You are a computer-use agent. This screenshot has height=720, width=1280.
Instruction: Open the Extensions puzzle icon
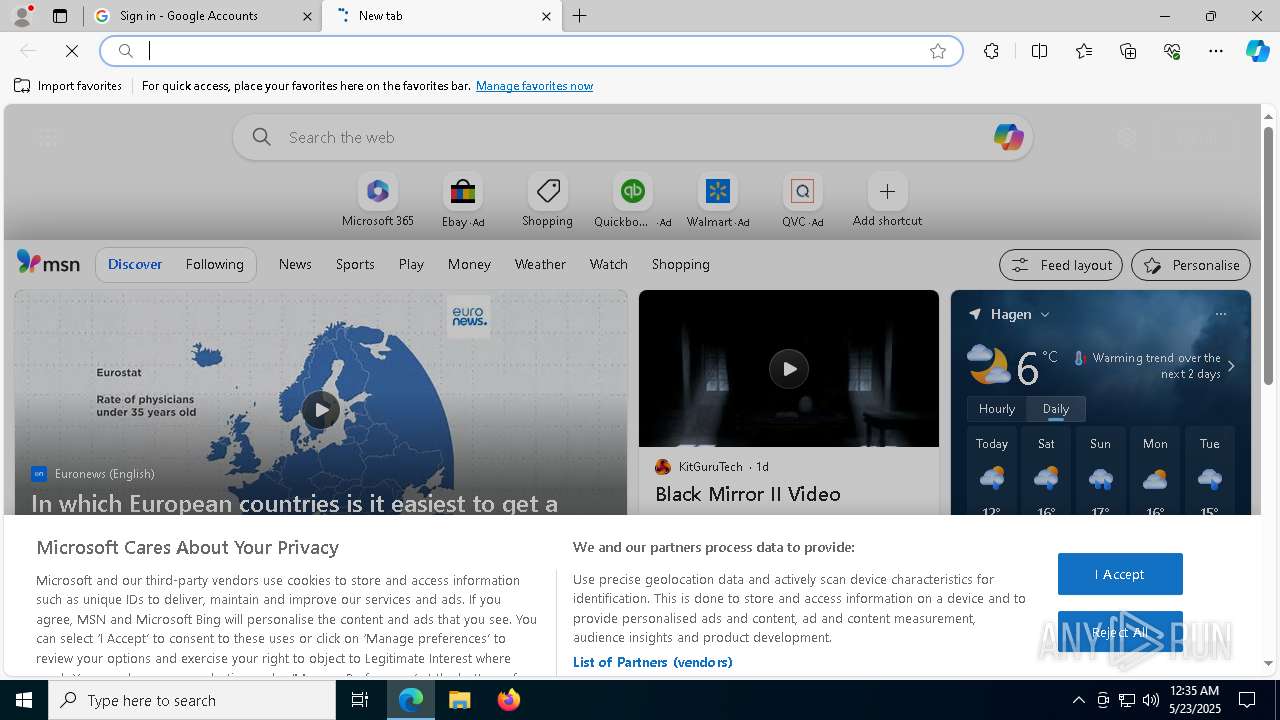point(991,51)
